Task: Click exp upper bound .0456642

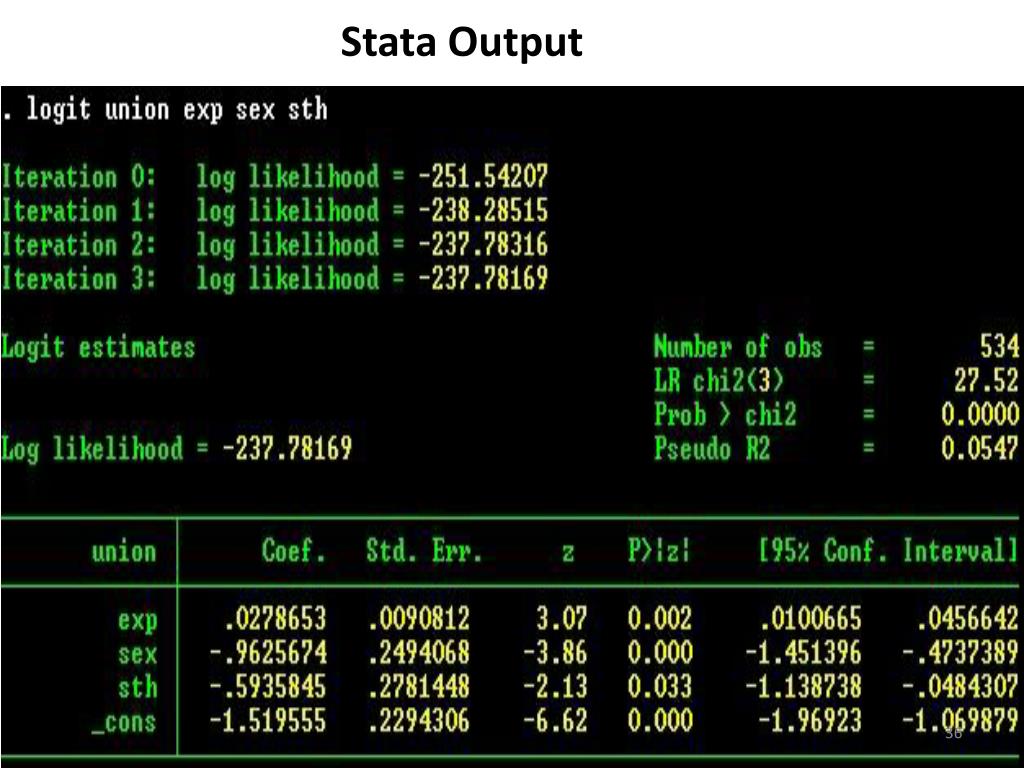Action: 967,619
